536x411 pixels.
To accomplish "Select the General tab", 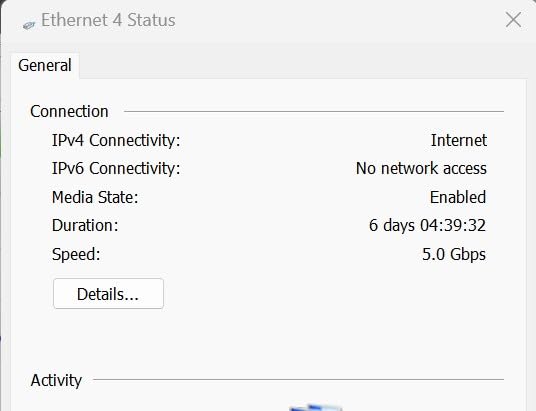I will (x=45, y=65).
